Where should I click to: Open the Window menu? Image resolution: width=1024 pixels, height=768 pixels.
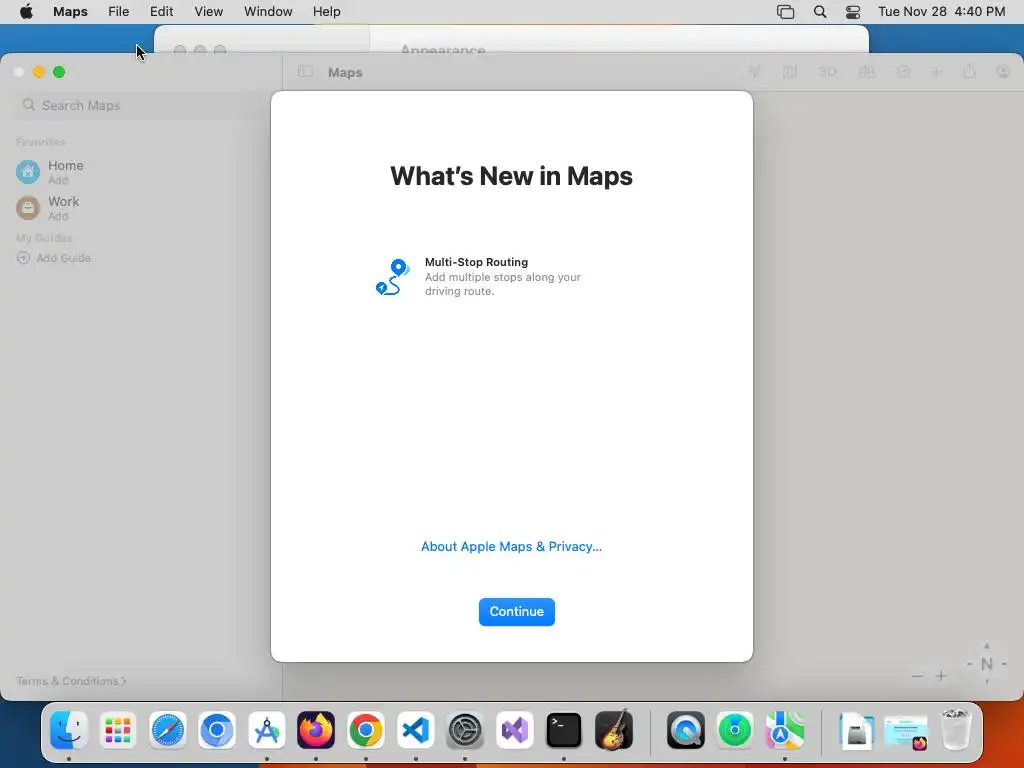pos(268,12)
